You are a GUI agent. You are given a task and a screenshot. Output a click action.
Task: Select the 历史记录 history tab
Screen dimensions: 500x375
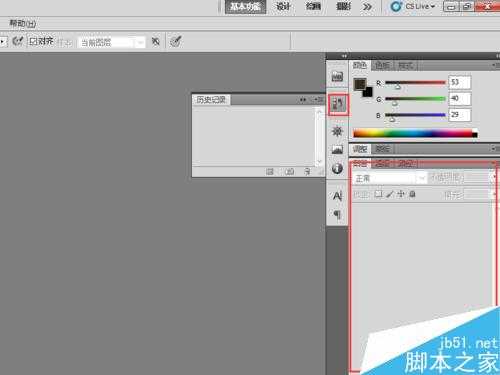pos(211,100)
